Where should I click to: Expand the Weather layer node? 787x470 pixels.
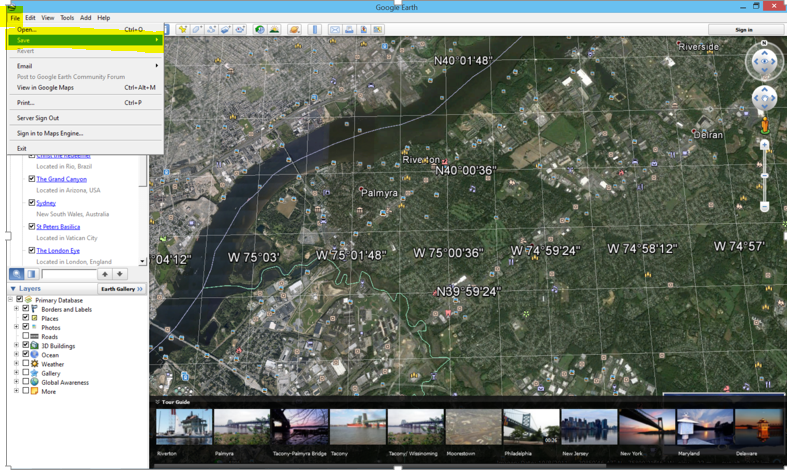pyautogui.click(x=16, y=363)
